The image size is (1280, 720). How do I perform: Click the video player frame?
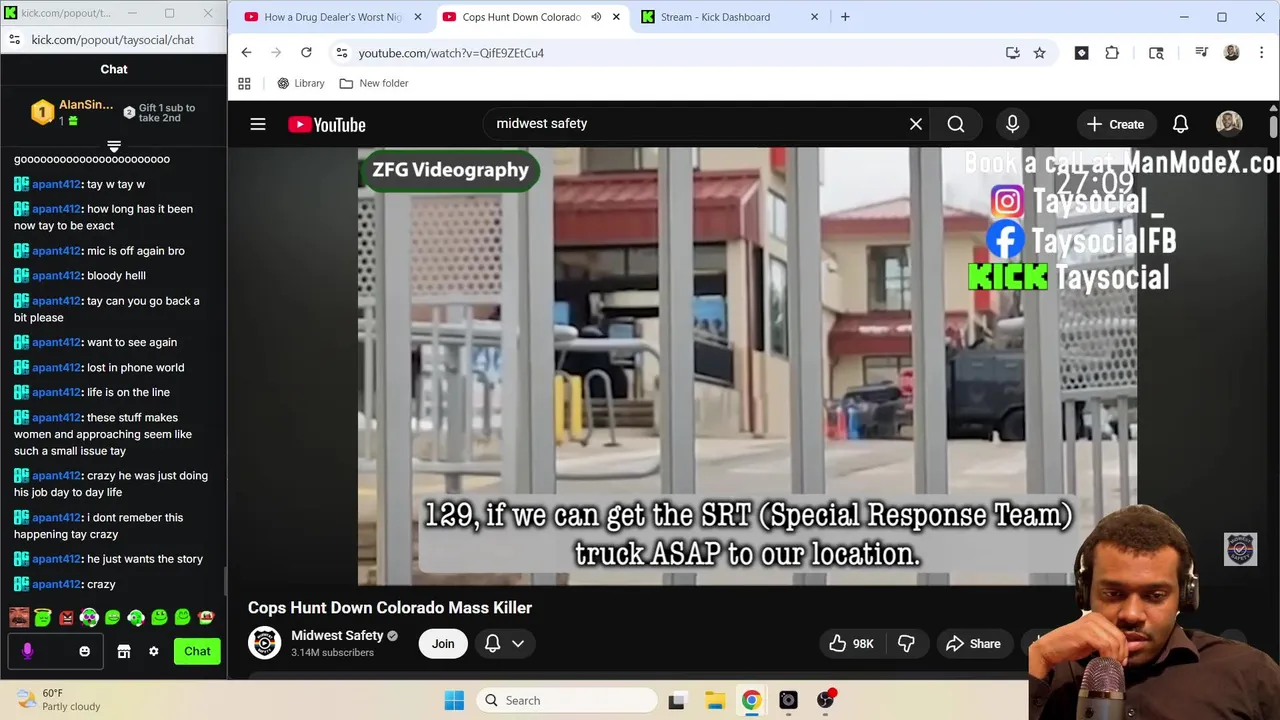(x=747, y=366)
